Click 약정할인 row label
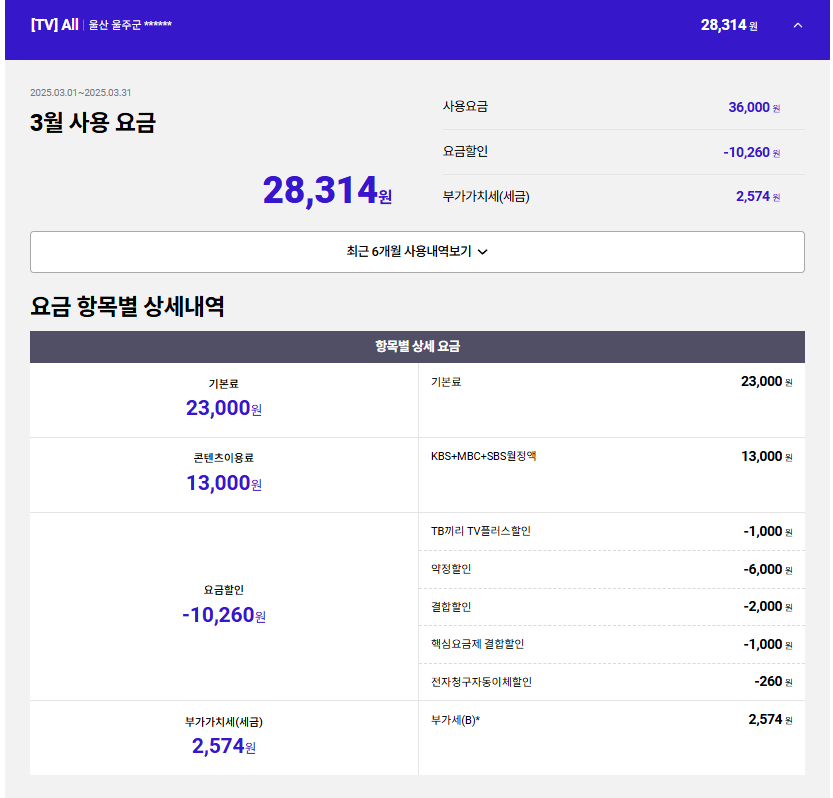This screenshot has width=833, height=798. [x=451, y=569]
